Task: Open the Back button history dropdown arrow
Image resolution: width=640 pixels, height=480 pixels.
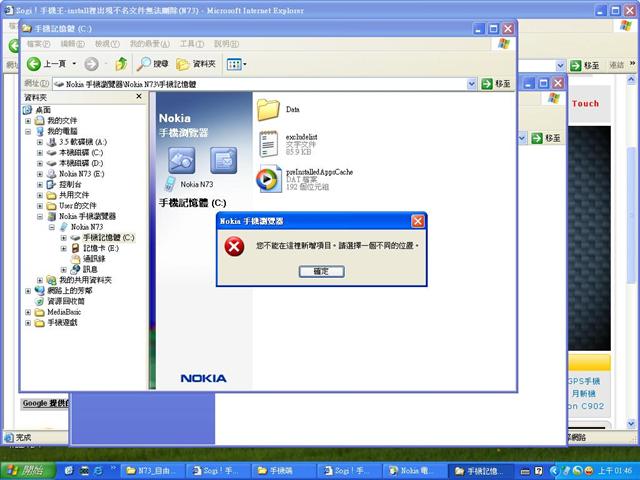Action: click(74, 64)
